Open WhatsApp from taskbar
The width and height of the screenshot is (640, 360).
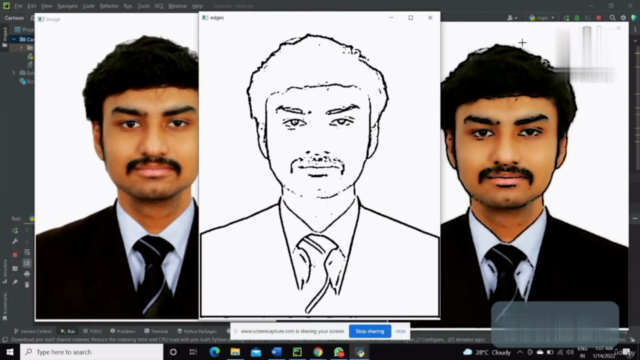[x=339, y=352]
